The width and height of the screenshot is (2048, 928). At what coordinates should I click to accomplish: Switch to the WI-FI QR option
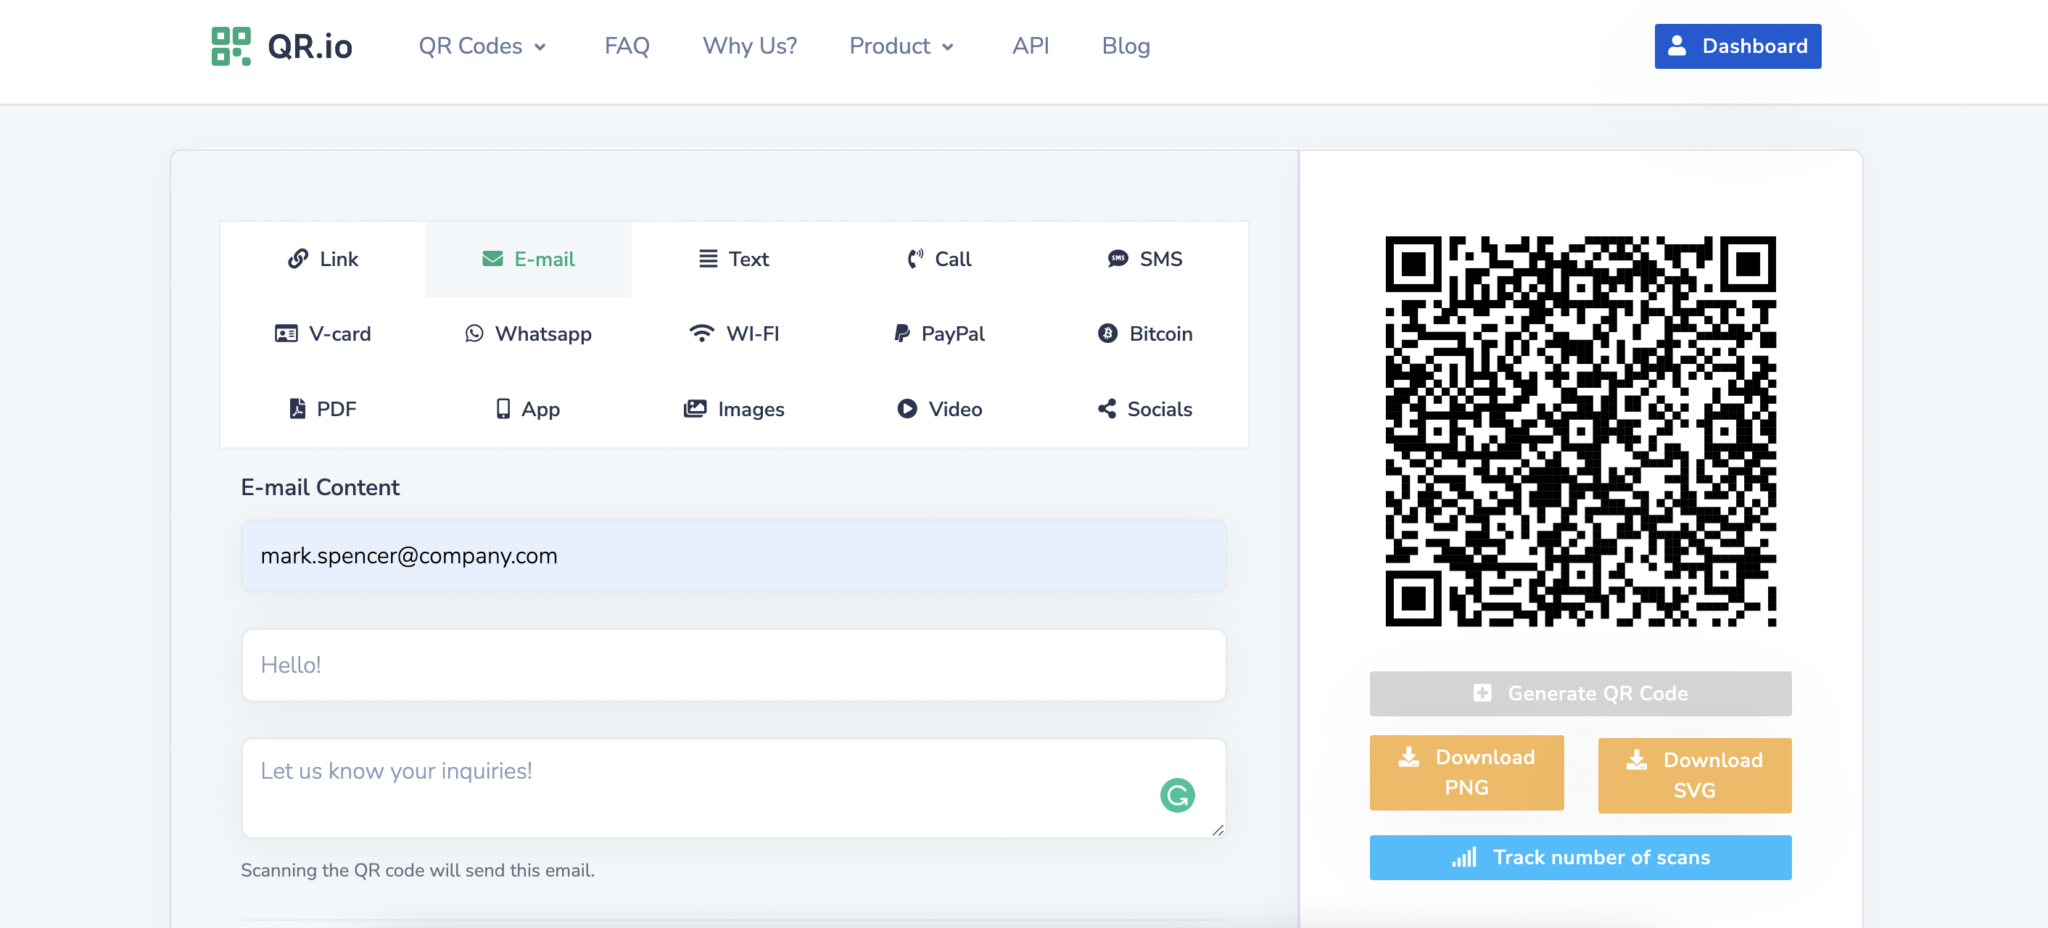point(733,333)
